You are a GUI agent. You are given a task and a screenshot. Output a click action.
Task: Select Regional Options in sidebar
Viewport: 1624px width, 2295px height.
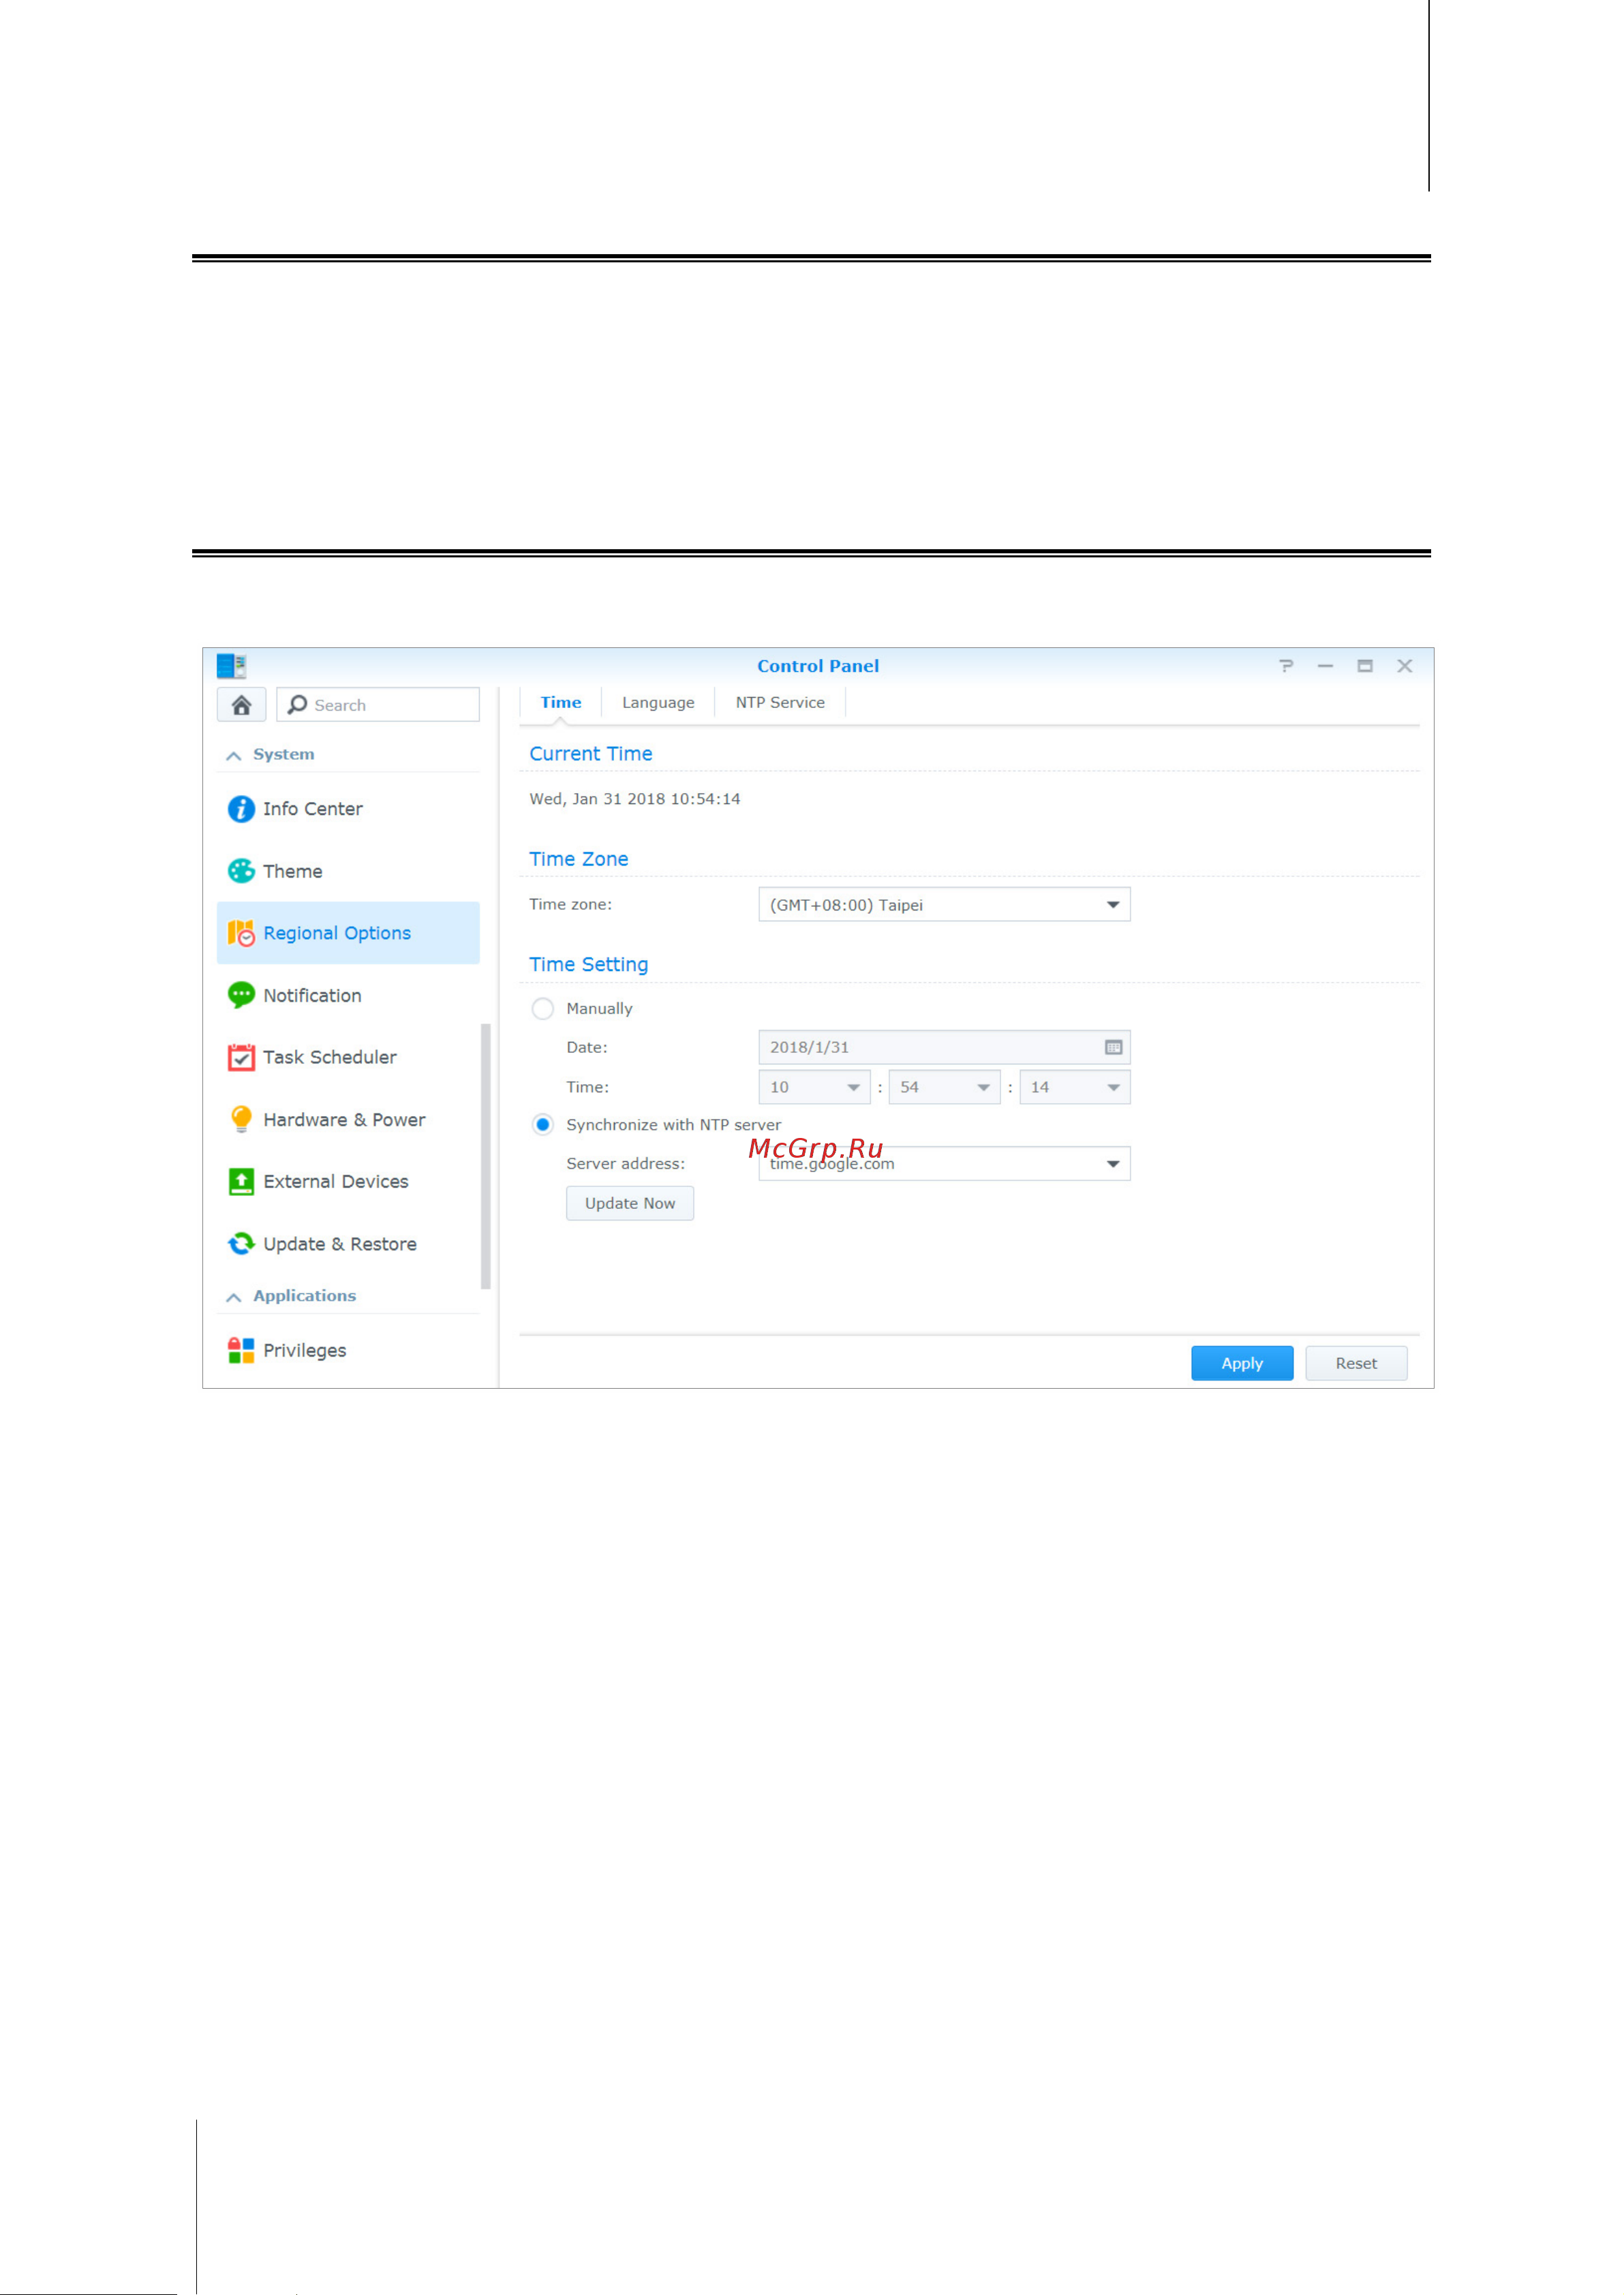[348, 933]
